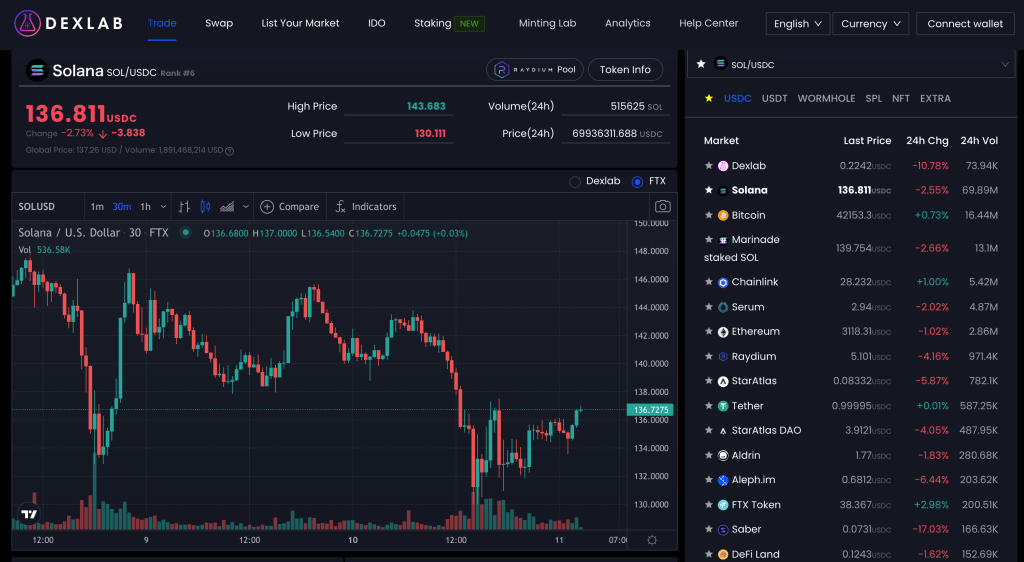The height and width of the screenshot is (562, 1024).
Task: Toggle favorite star for Bitcoin market
Action: (709, 215)
